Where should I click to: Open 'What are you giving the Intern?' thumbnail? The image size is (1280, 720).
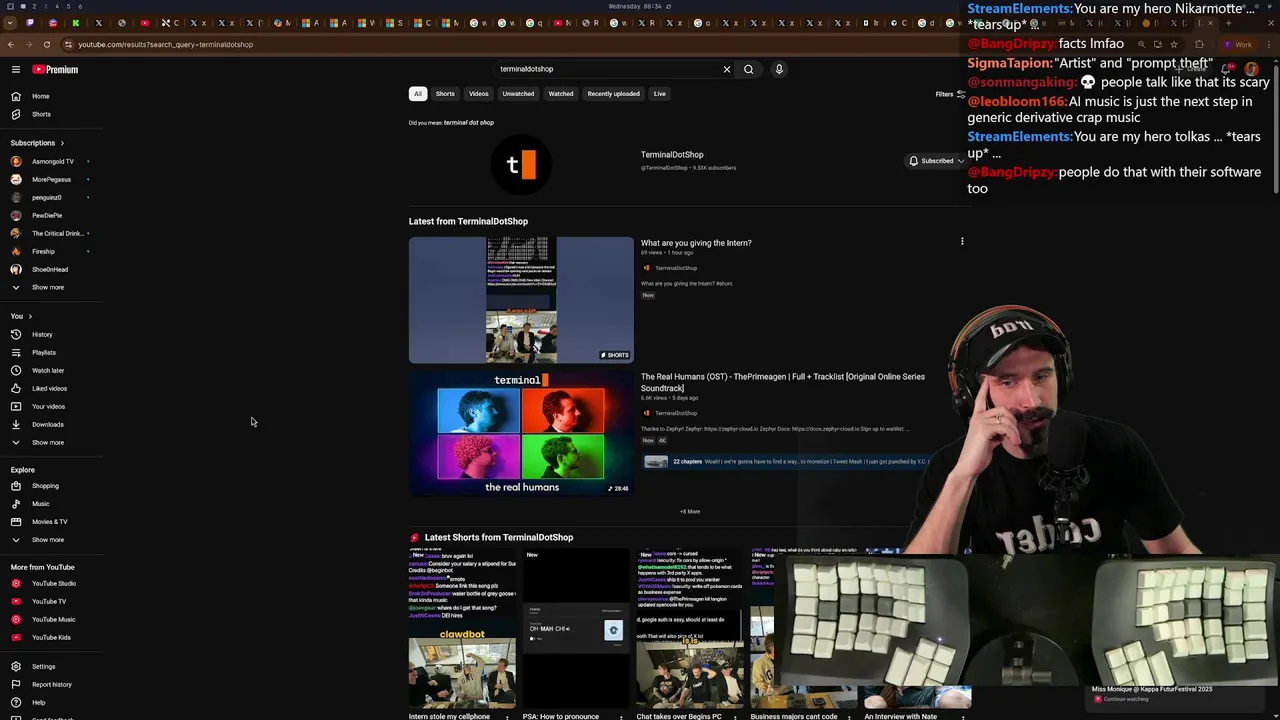(x=521, y=300)
